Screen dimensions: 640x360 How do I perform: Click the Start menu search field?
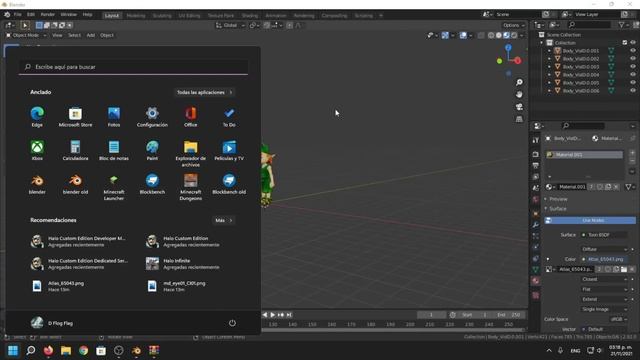pos(133,67)
